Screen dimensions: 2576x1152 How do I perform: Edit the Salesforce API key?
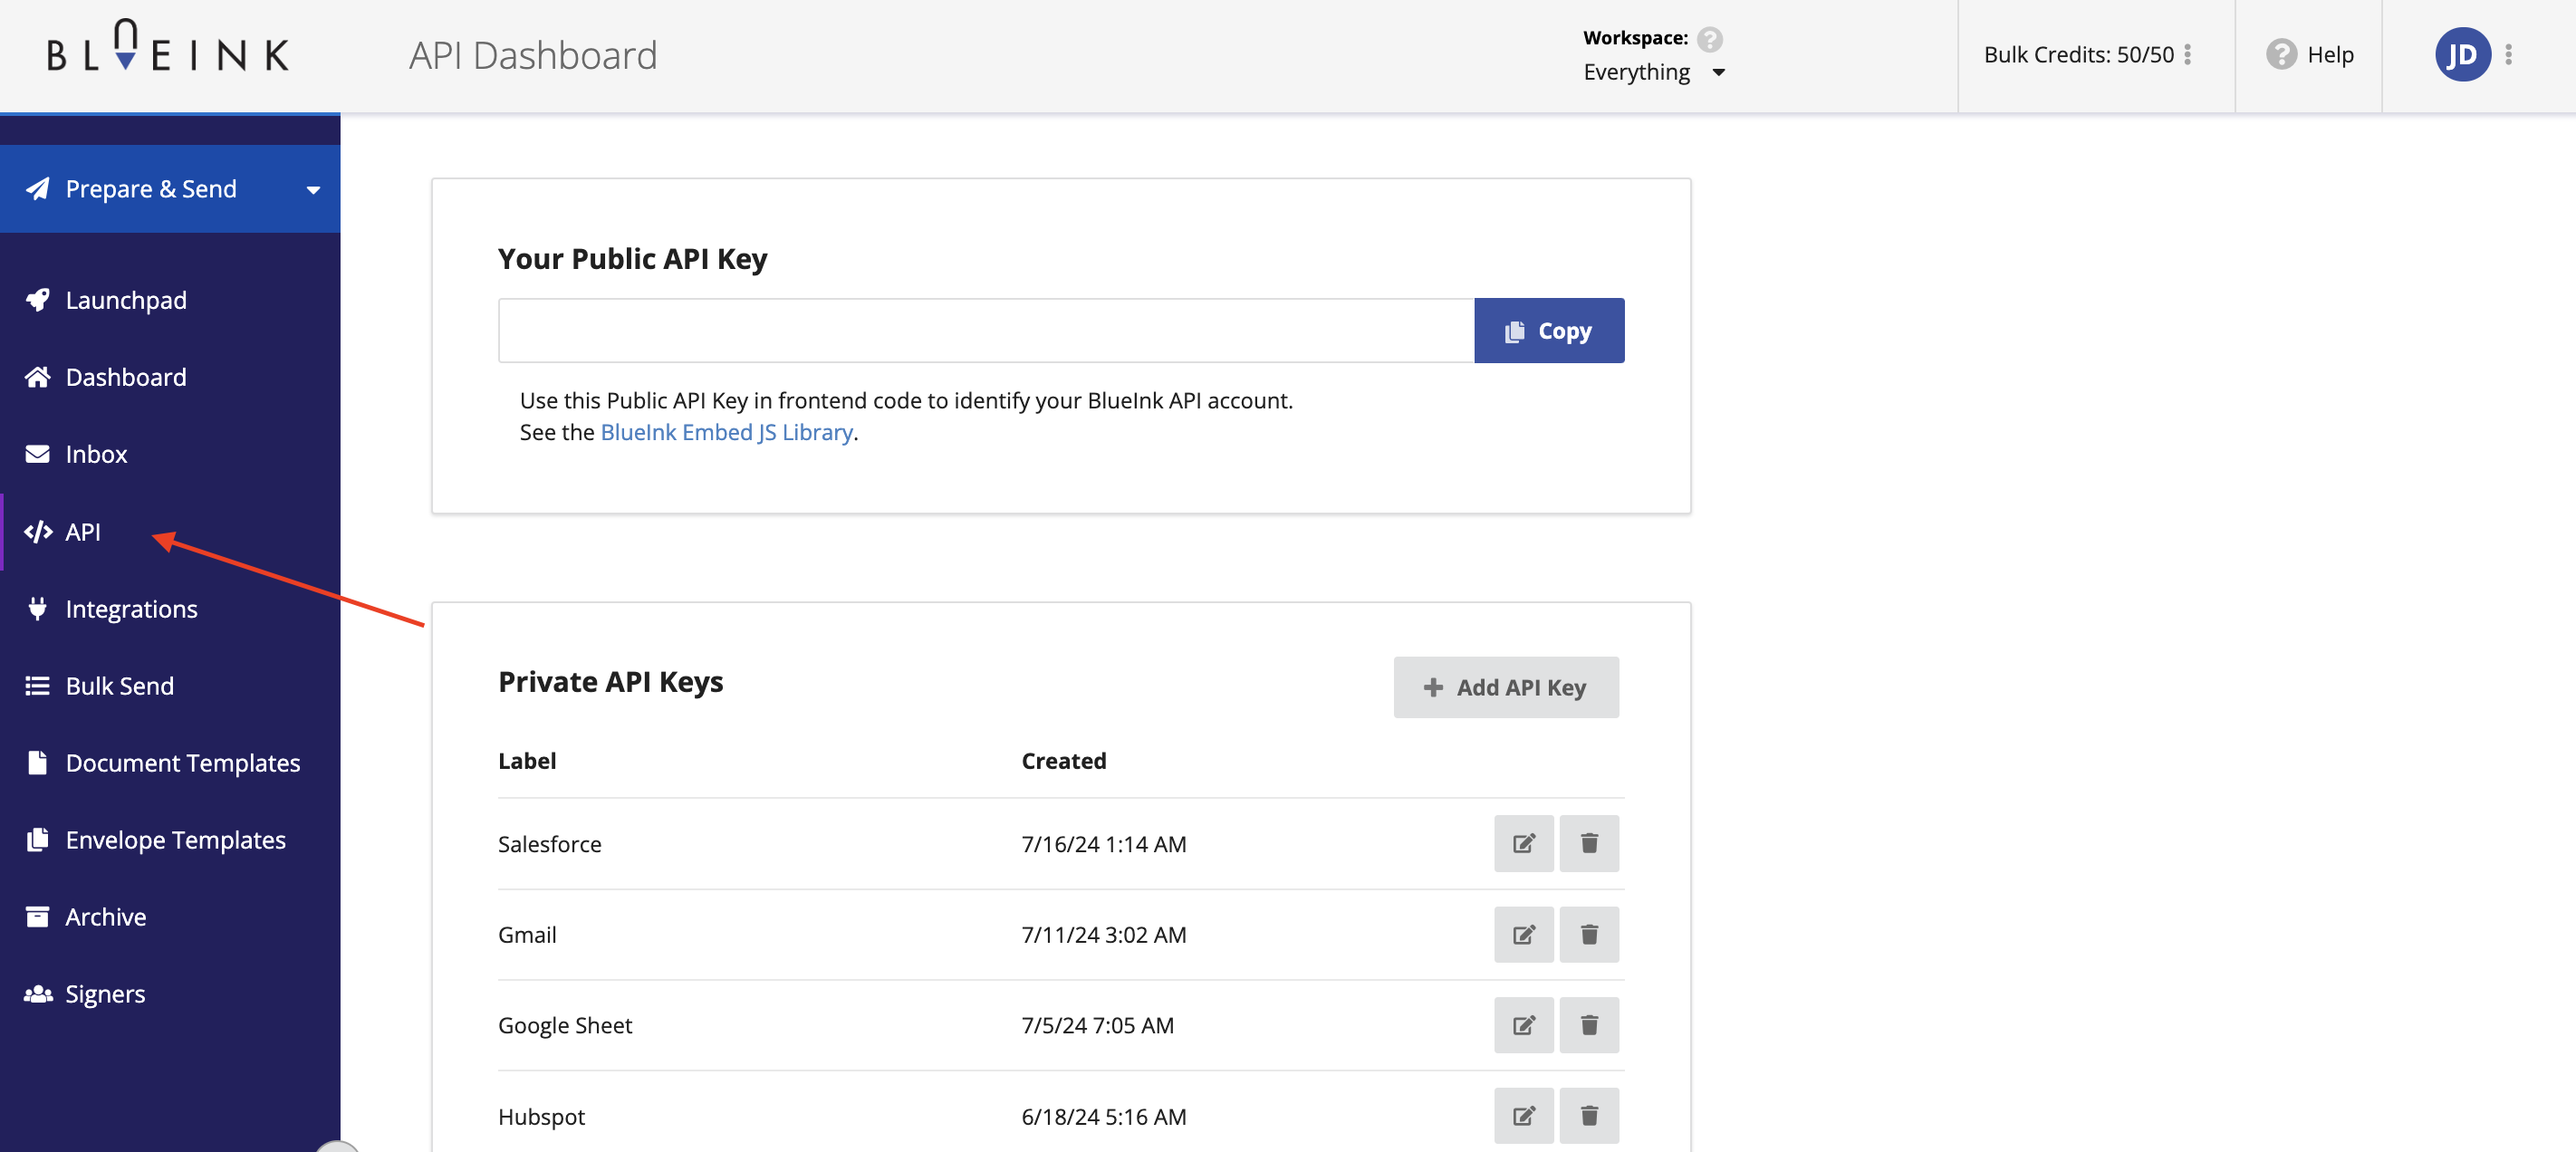[x=1524, y=844]
